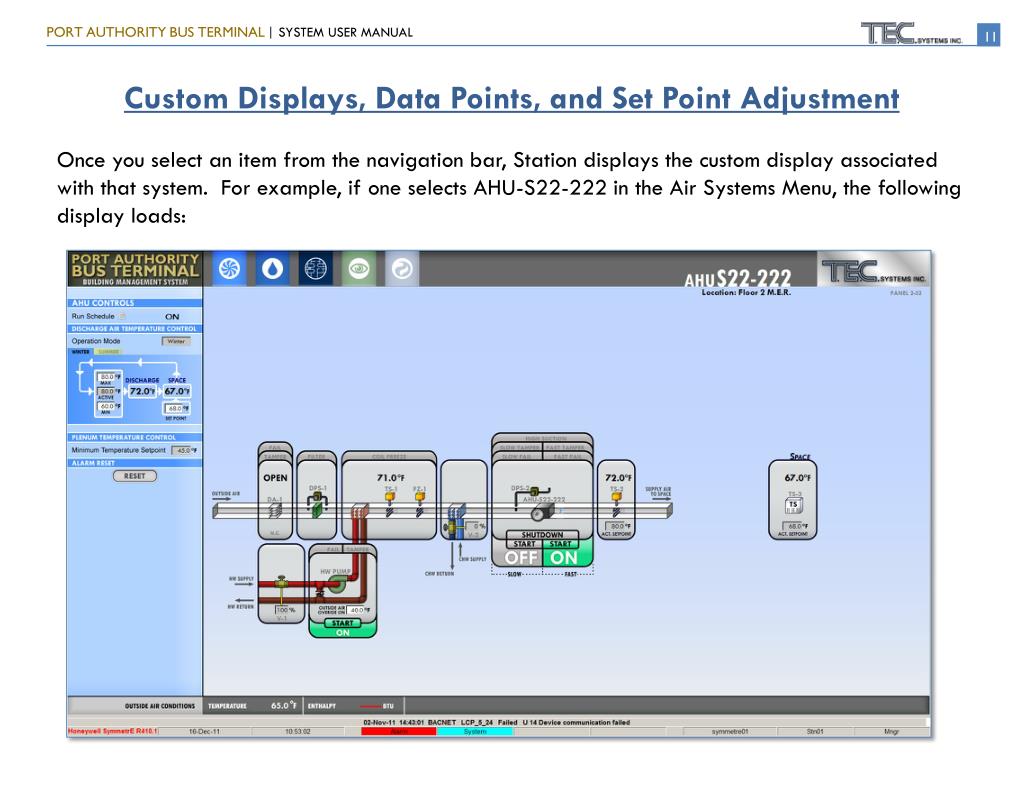
Task: Open the Air Systems fan icon menu
Action: pyautogui.click(x=230, y=268)
